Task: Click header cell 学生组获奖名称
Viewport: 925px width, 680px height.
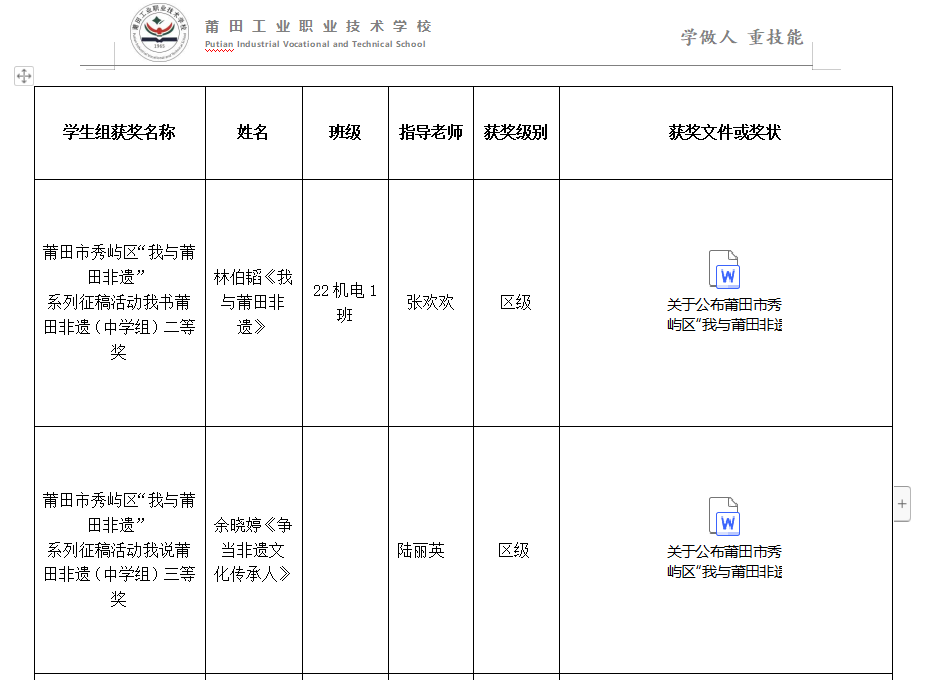Action: pos(120,133)
